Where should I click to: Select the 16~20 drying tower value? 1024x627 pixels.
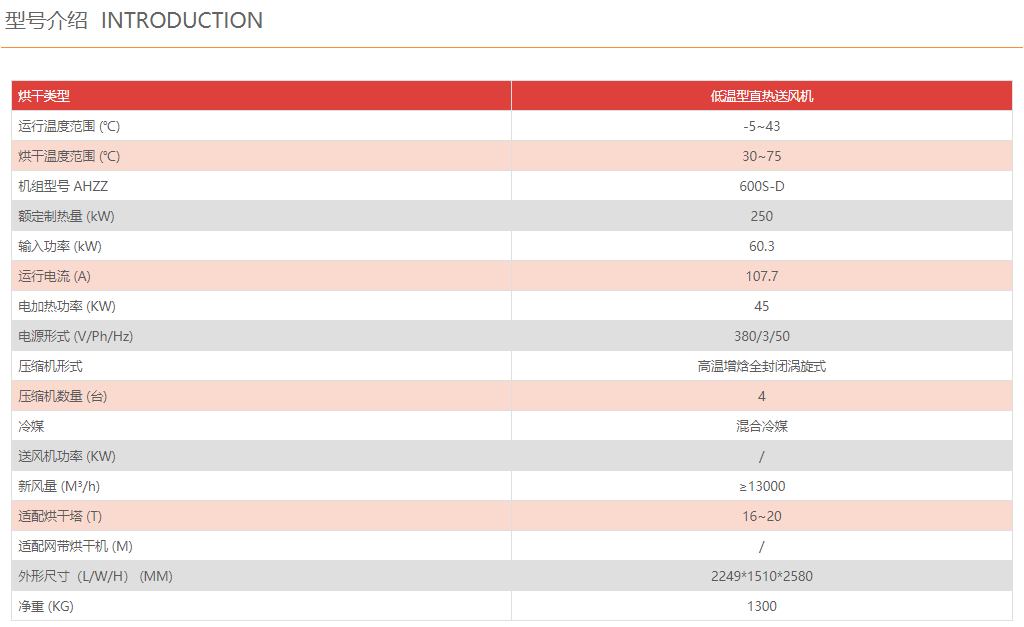pos(761,516)
